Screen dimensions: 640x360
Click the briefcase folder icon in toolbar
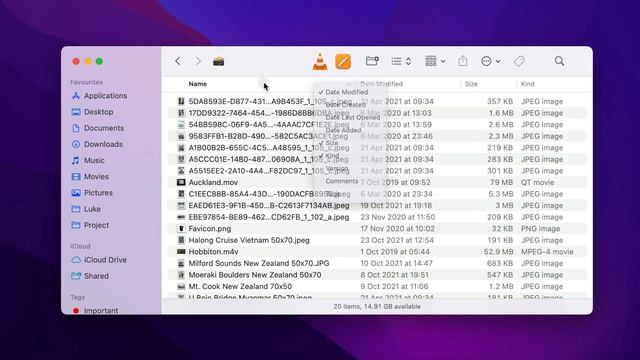pyautogui.click(x=219, y=62)
